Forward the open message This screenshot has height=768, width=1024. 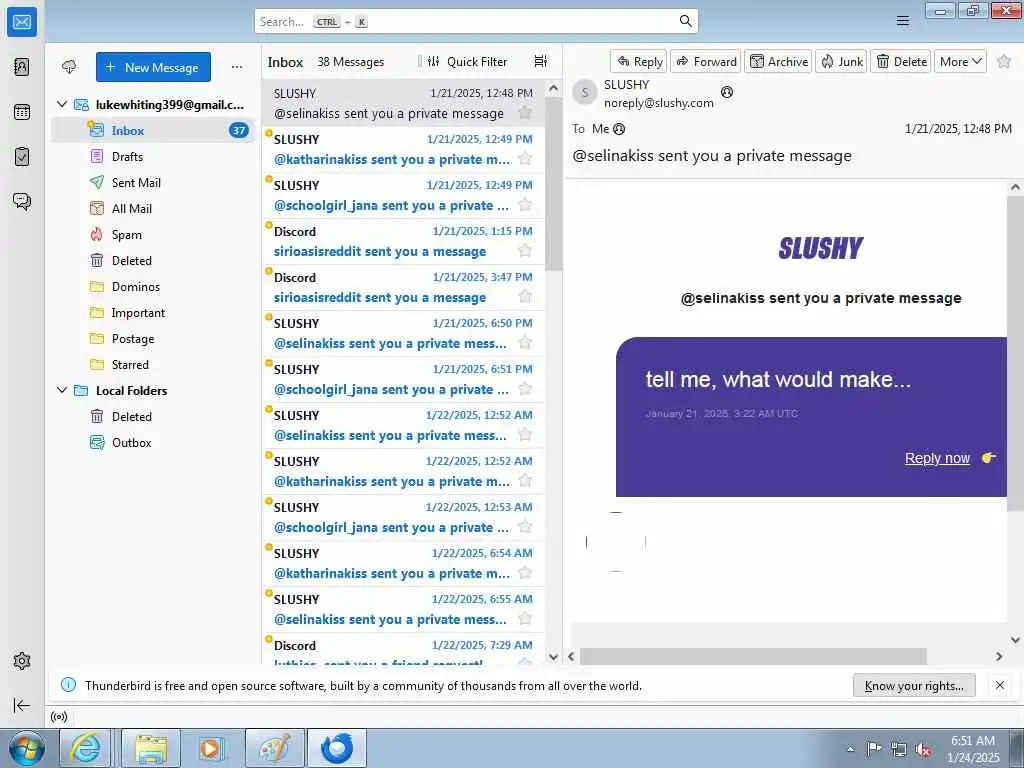point(705,61)
